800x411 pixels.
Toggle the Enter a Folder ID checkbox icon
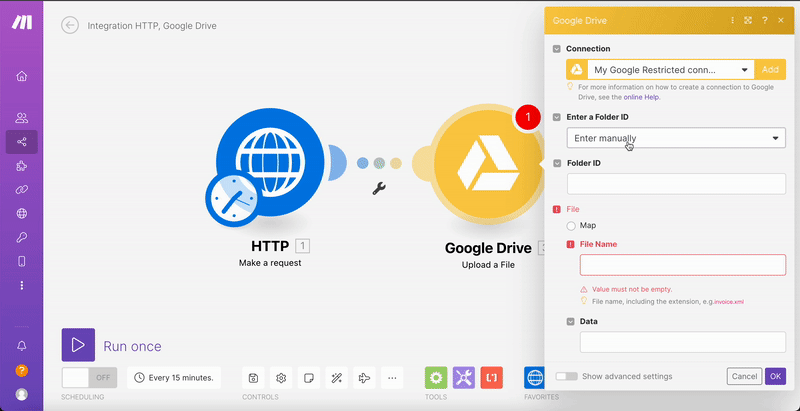point(557,117)
